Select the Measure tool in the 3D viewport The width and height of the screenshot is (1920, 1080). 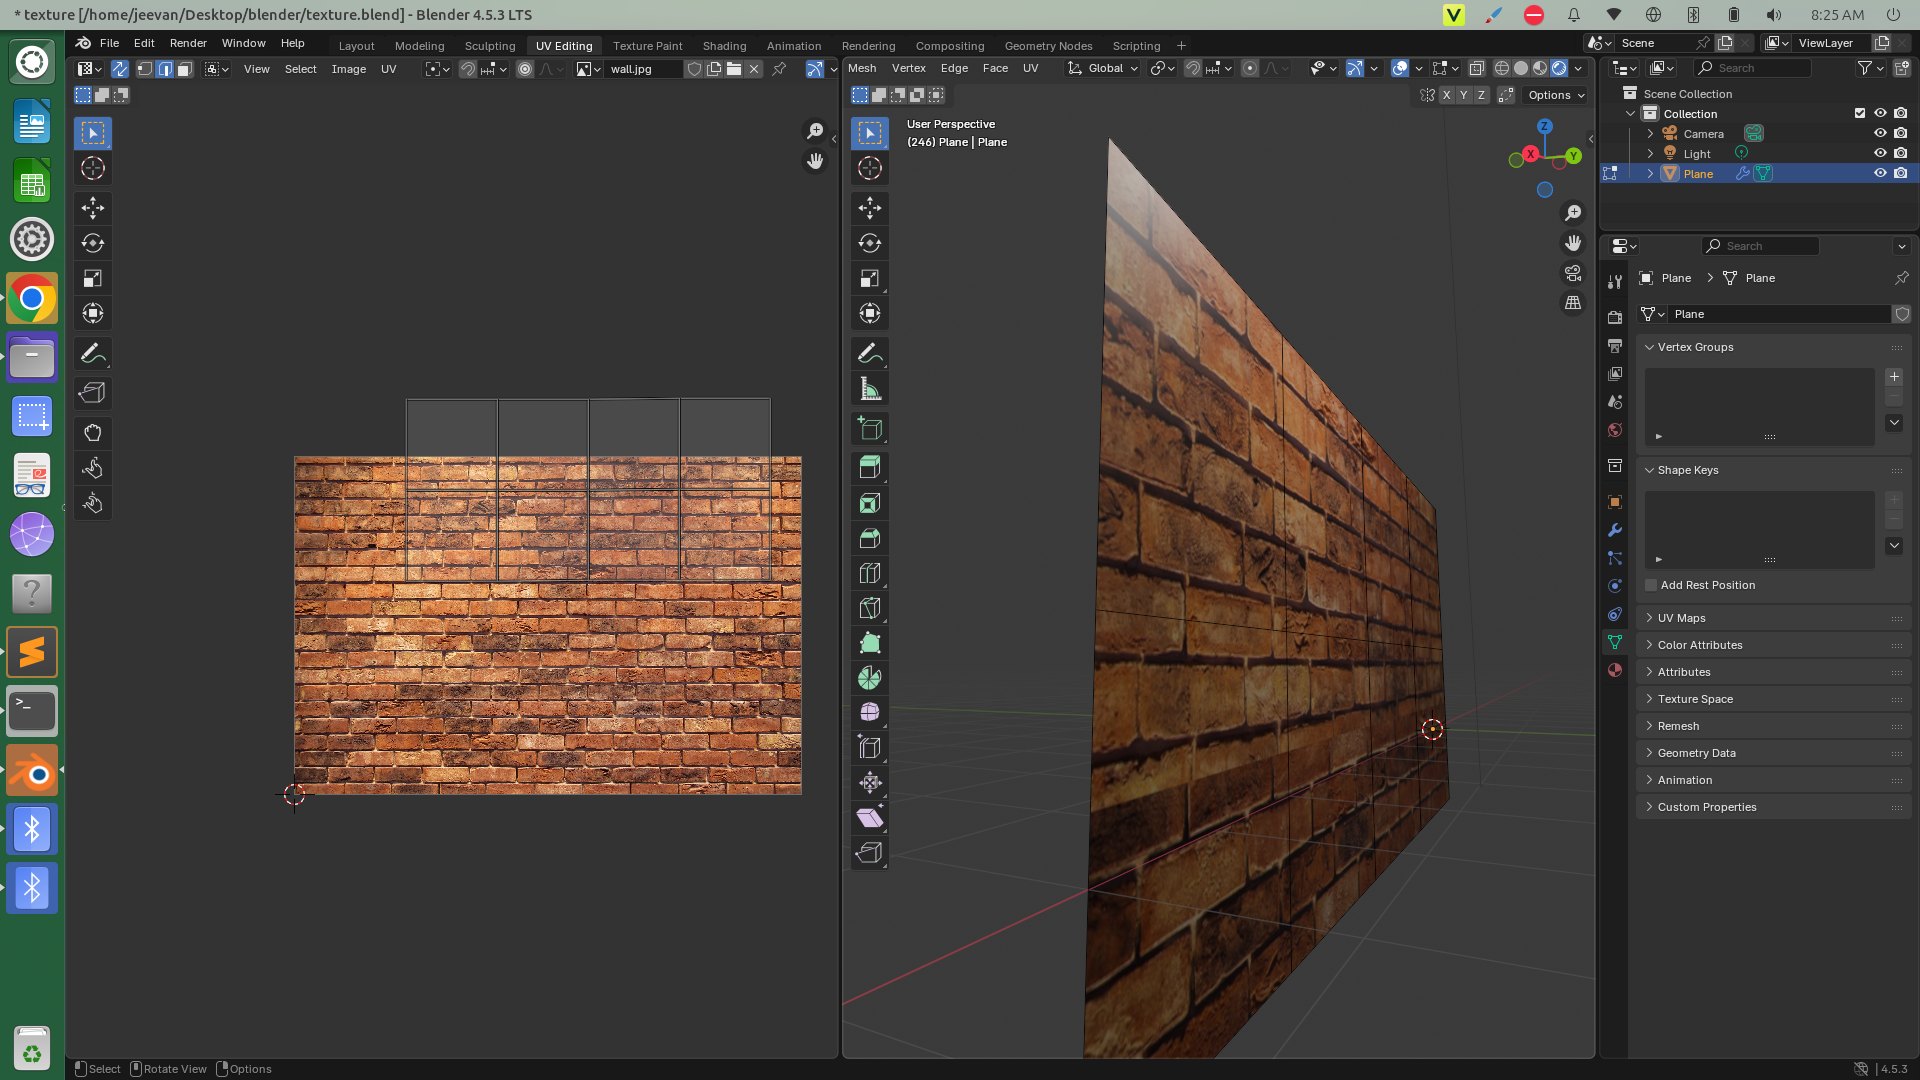[869, 388]
